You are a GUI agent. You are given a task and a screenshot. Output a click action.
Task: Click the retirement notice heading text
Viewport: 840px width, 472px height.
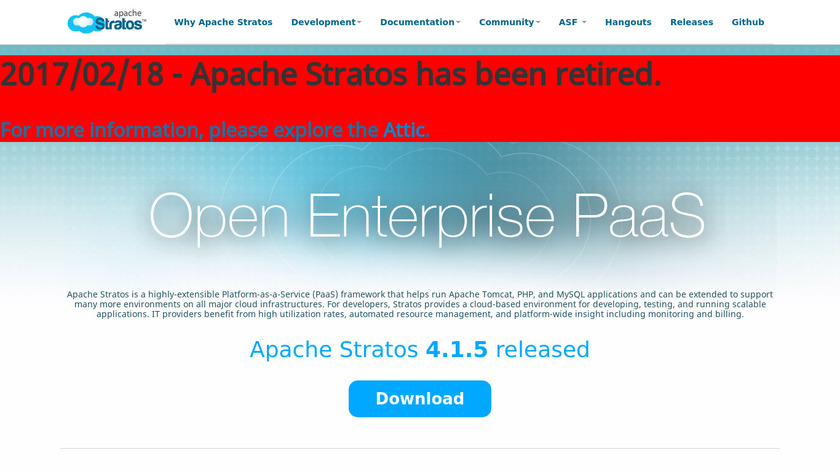[331, 74]
